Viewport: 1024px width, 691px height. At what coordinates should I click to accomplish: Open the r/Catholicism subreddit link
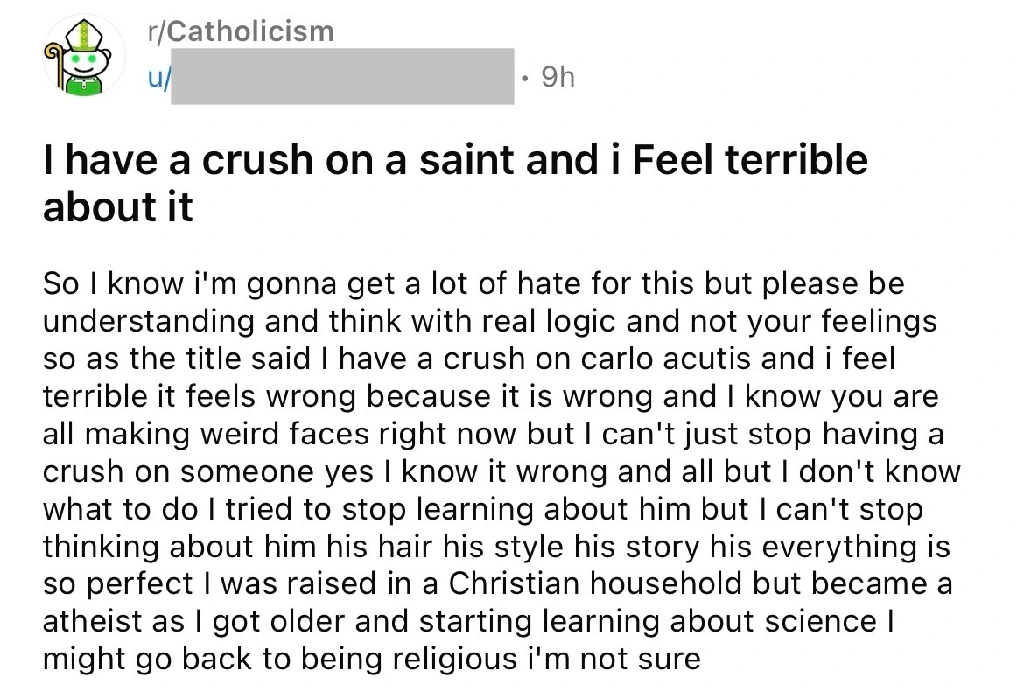[x=240, y=32]
